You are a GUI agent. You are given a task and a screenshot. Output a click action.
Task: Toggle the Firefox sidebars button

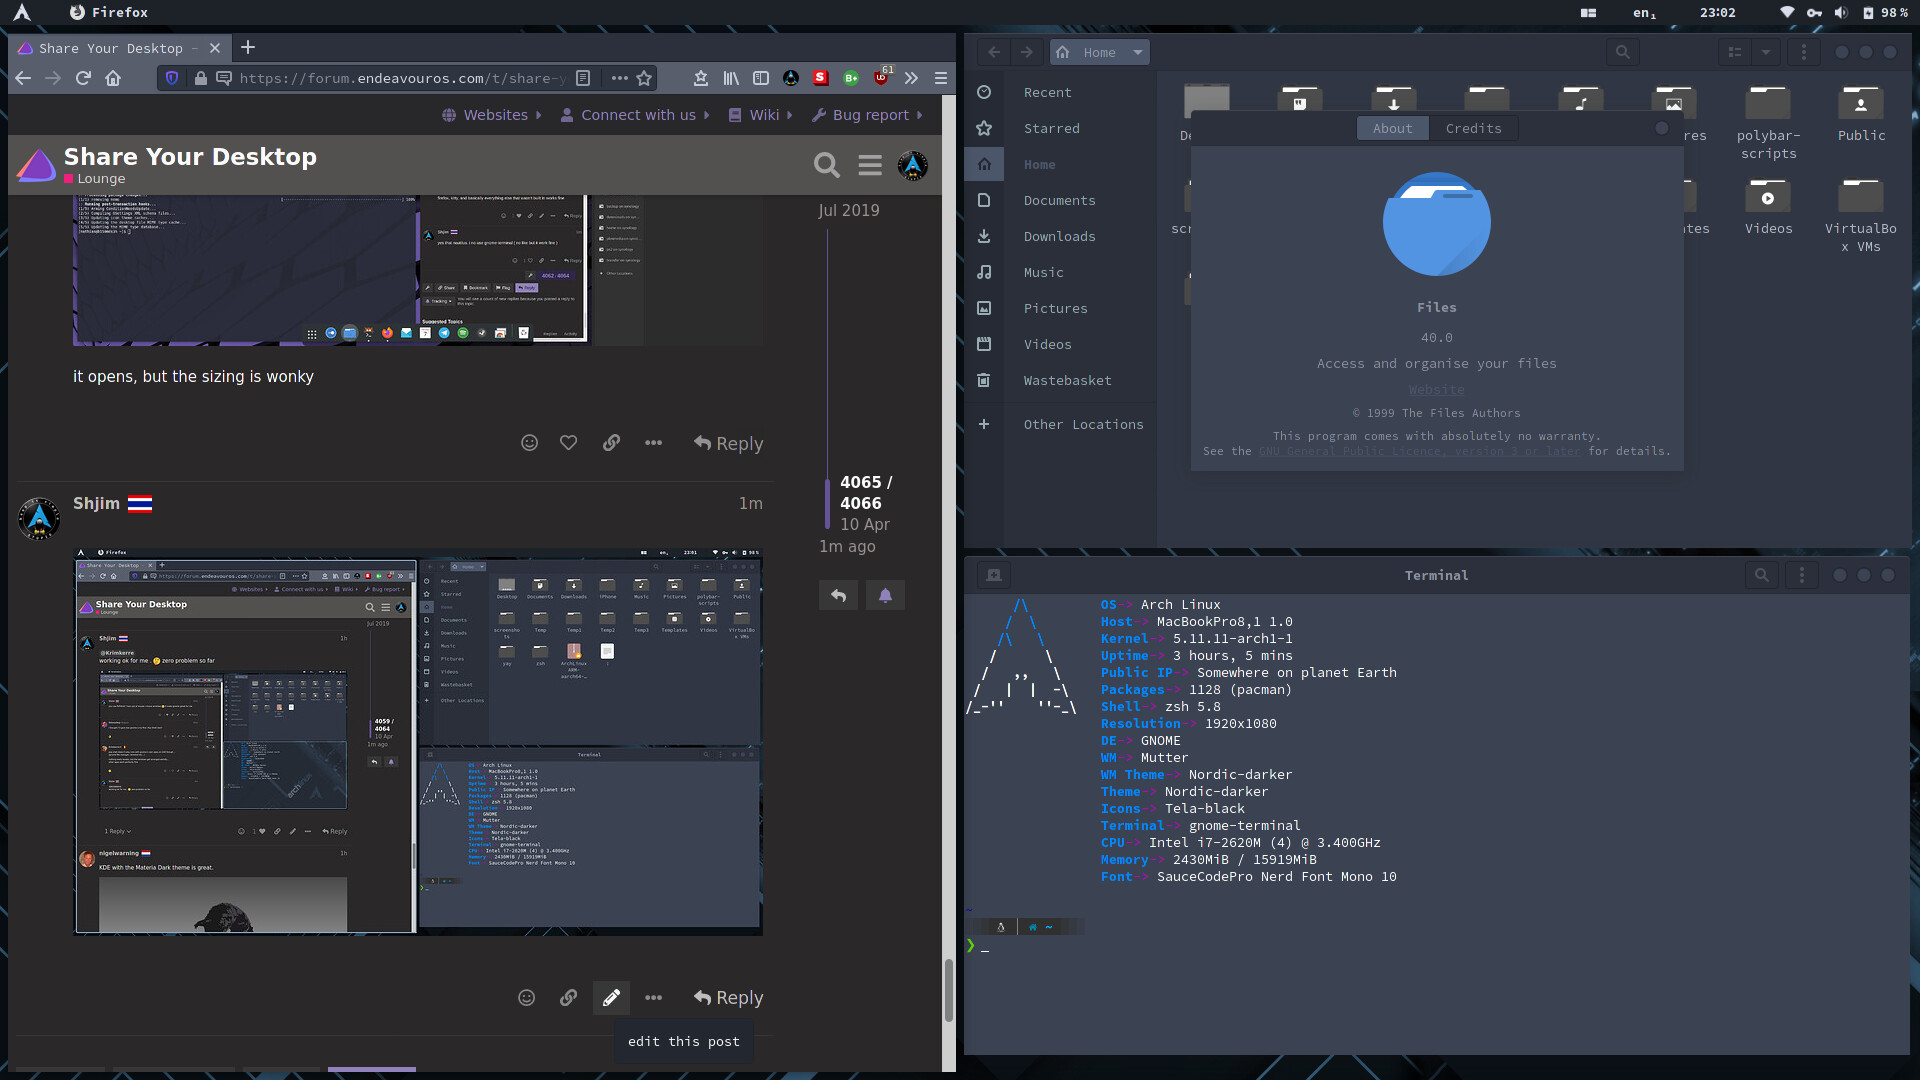point(761,78)
